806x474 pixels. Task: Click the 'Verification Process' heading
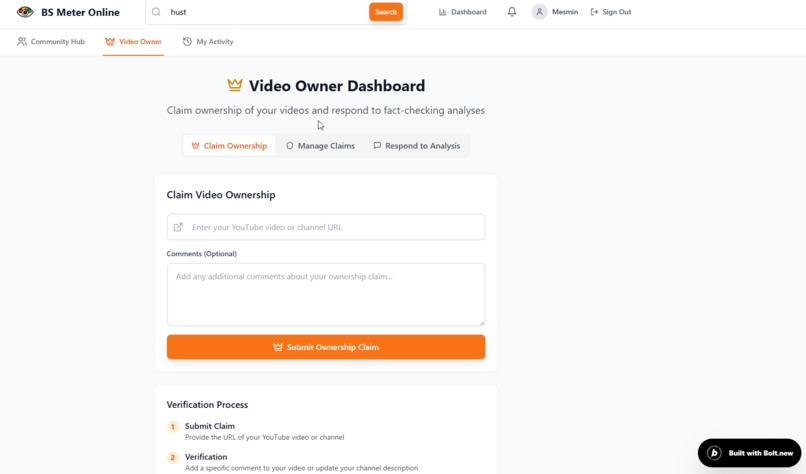pos(207,405)
